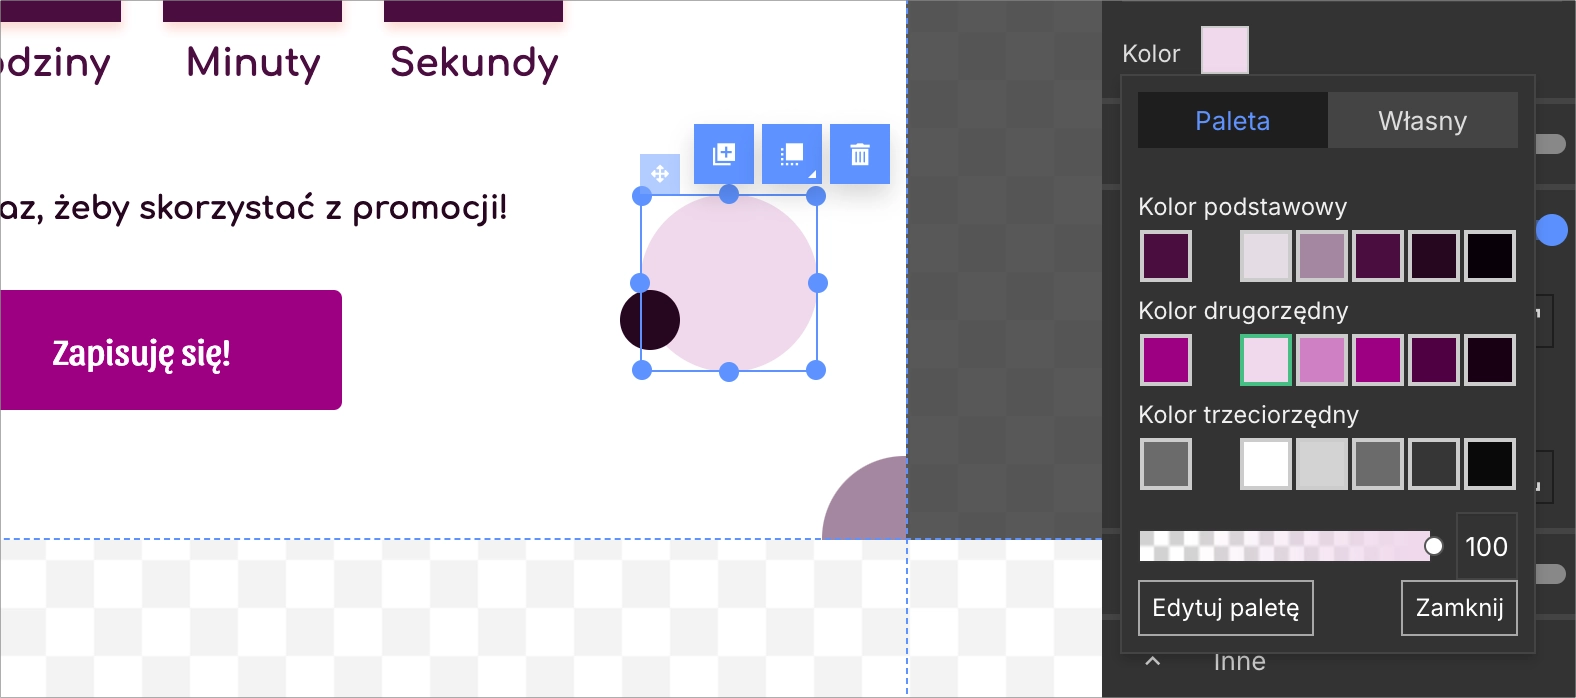Click the Minuty countdown label
The width and height of the screenshot is (1576, 698).
point(253,62)
